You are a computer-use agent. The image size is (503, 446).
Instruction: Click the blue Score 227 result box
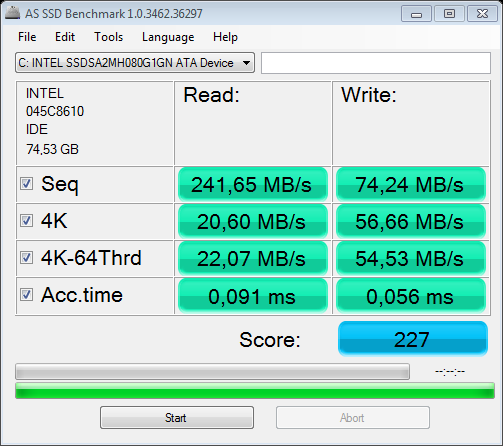[413, 339]
